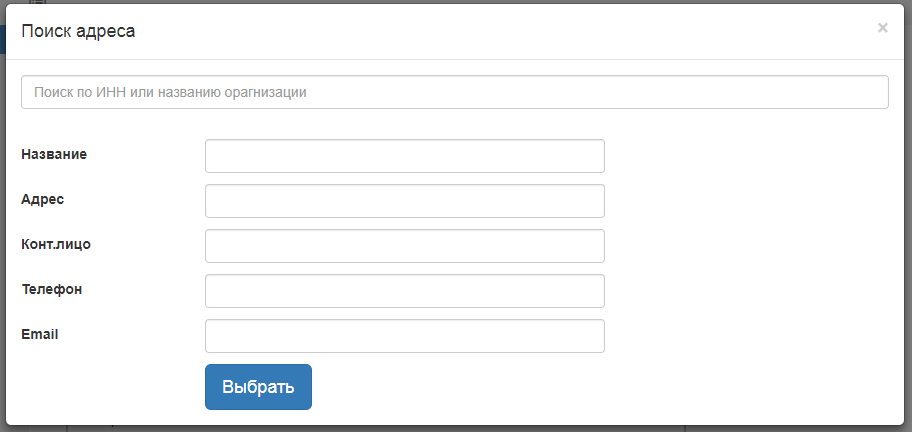
Task: Select the Конт.лицо input field
Action: tap(404, 246)
